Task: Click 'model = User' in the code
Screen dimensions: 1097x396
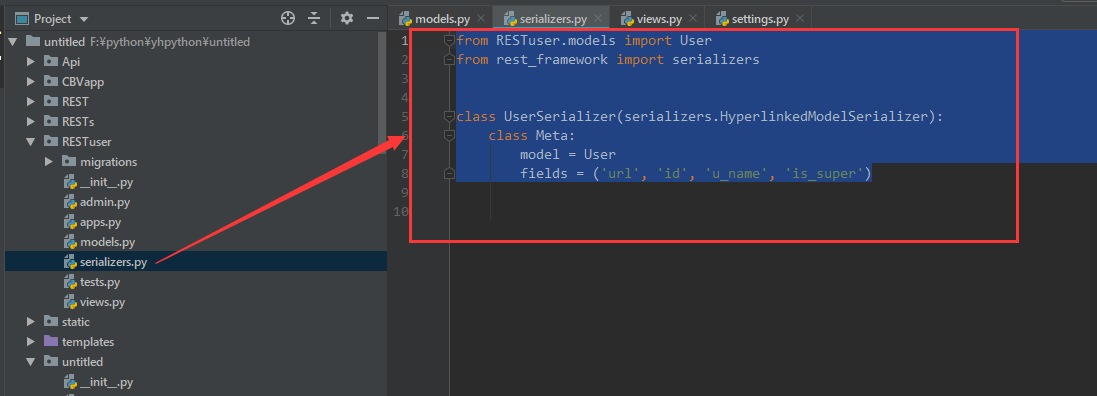Action: pyautogui.click(x=567, y=154)
